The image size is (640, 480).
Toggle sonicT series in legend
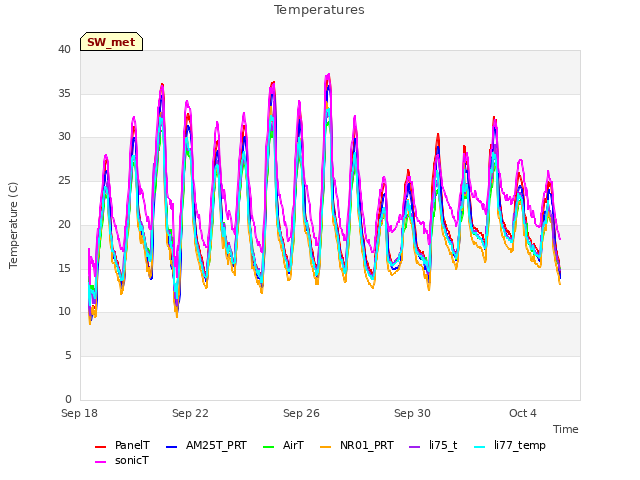coord(122,460)
